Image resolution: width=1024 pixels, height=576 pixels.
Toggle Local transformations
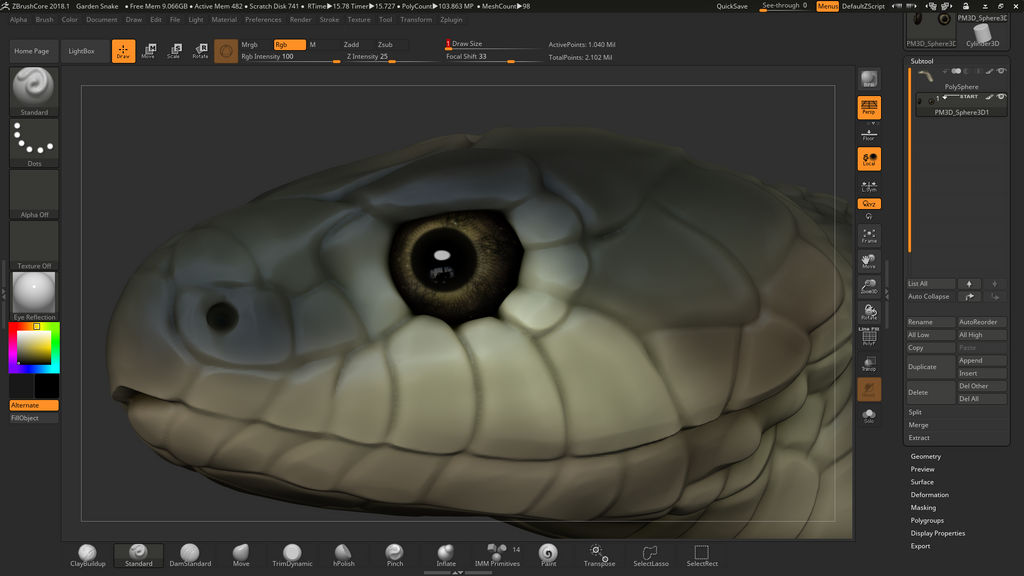[869, 159]
